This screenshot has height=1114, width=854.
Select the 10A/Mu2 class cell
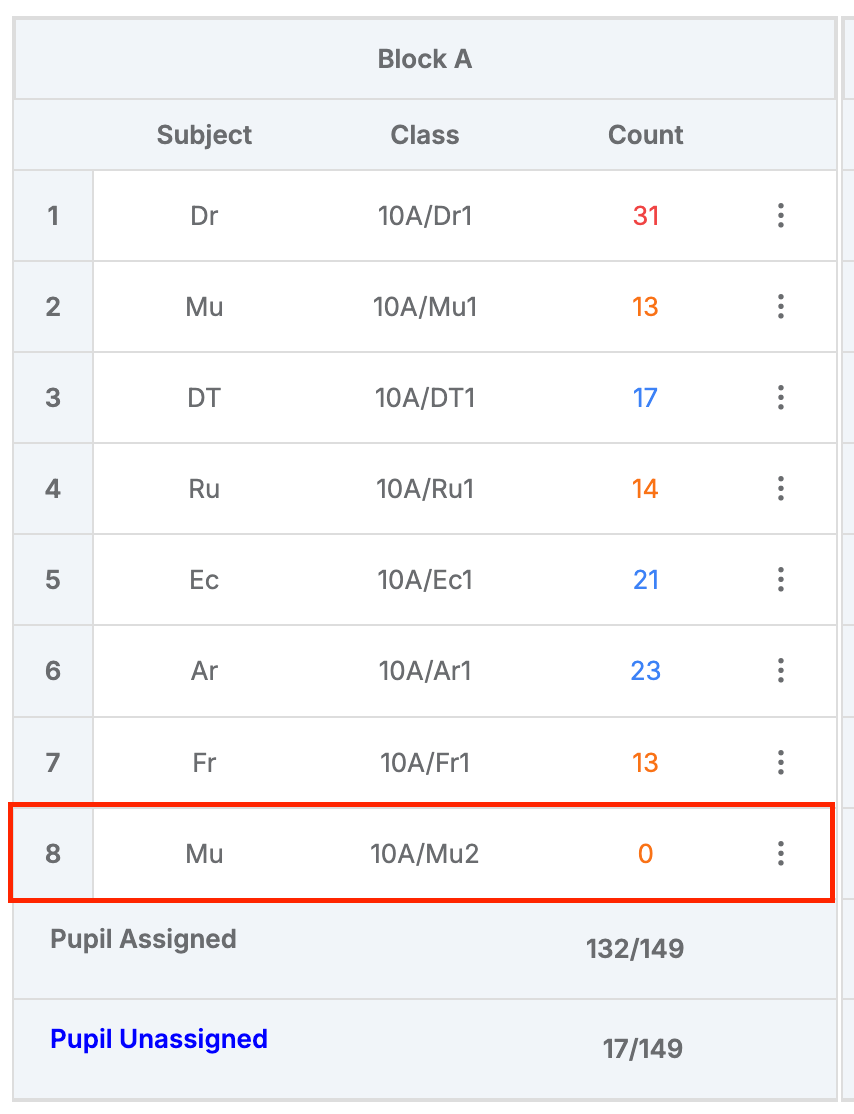(x=425, y=854)
